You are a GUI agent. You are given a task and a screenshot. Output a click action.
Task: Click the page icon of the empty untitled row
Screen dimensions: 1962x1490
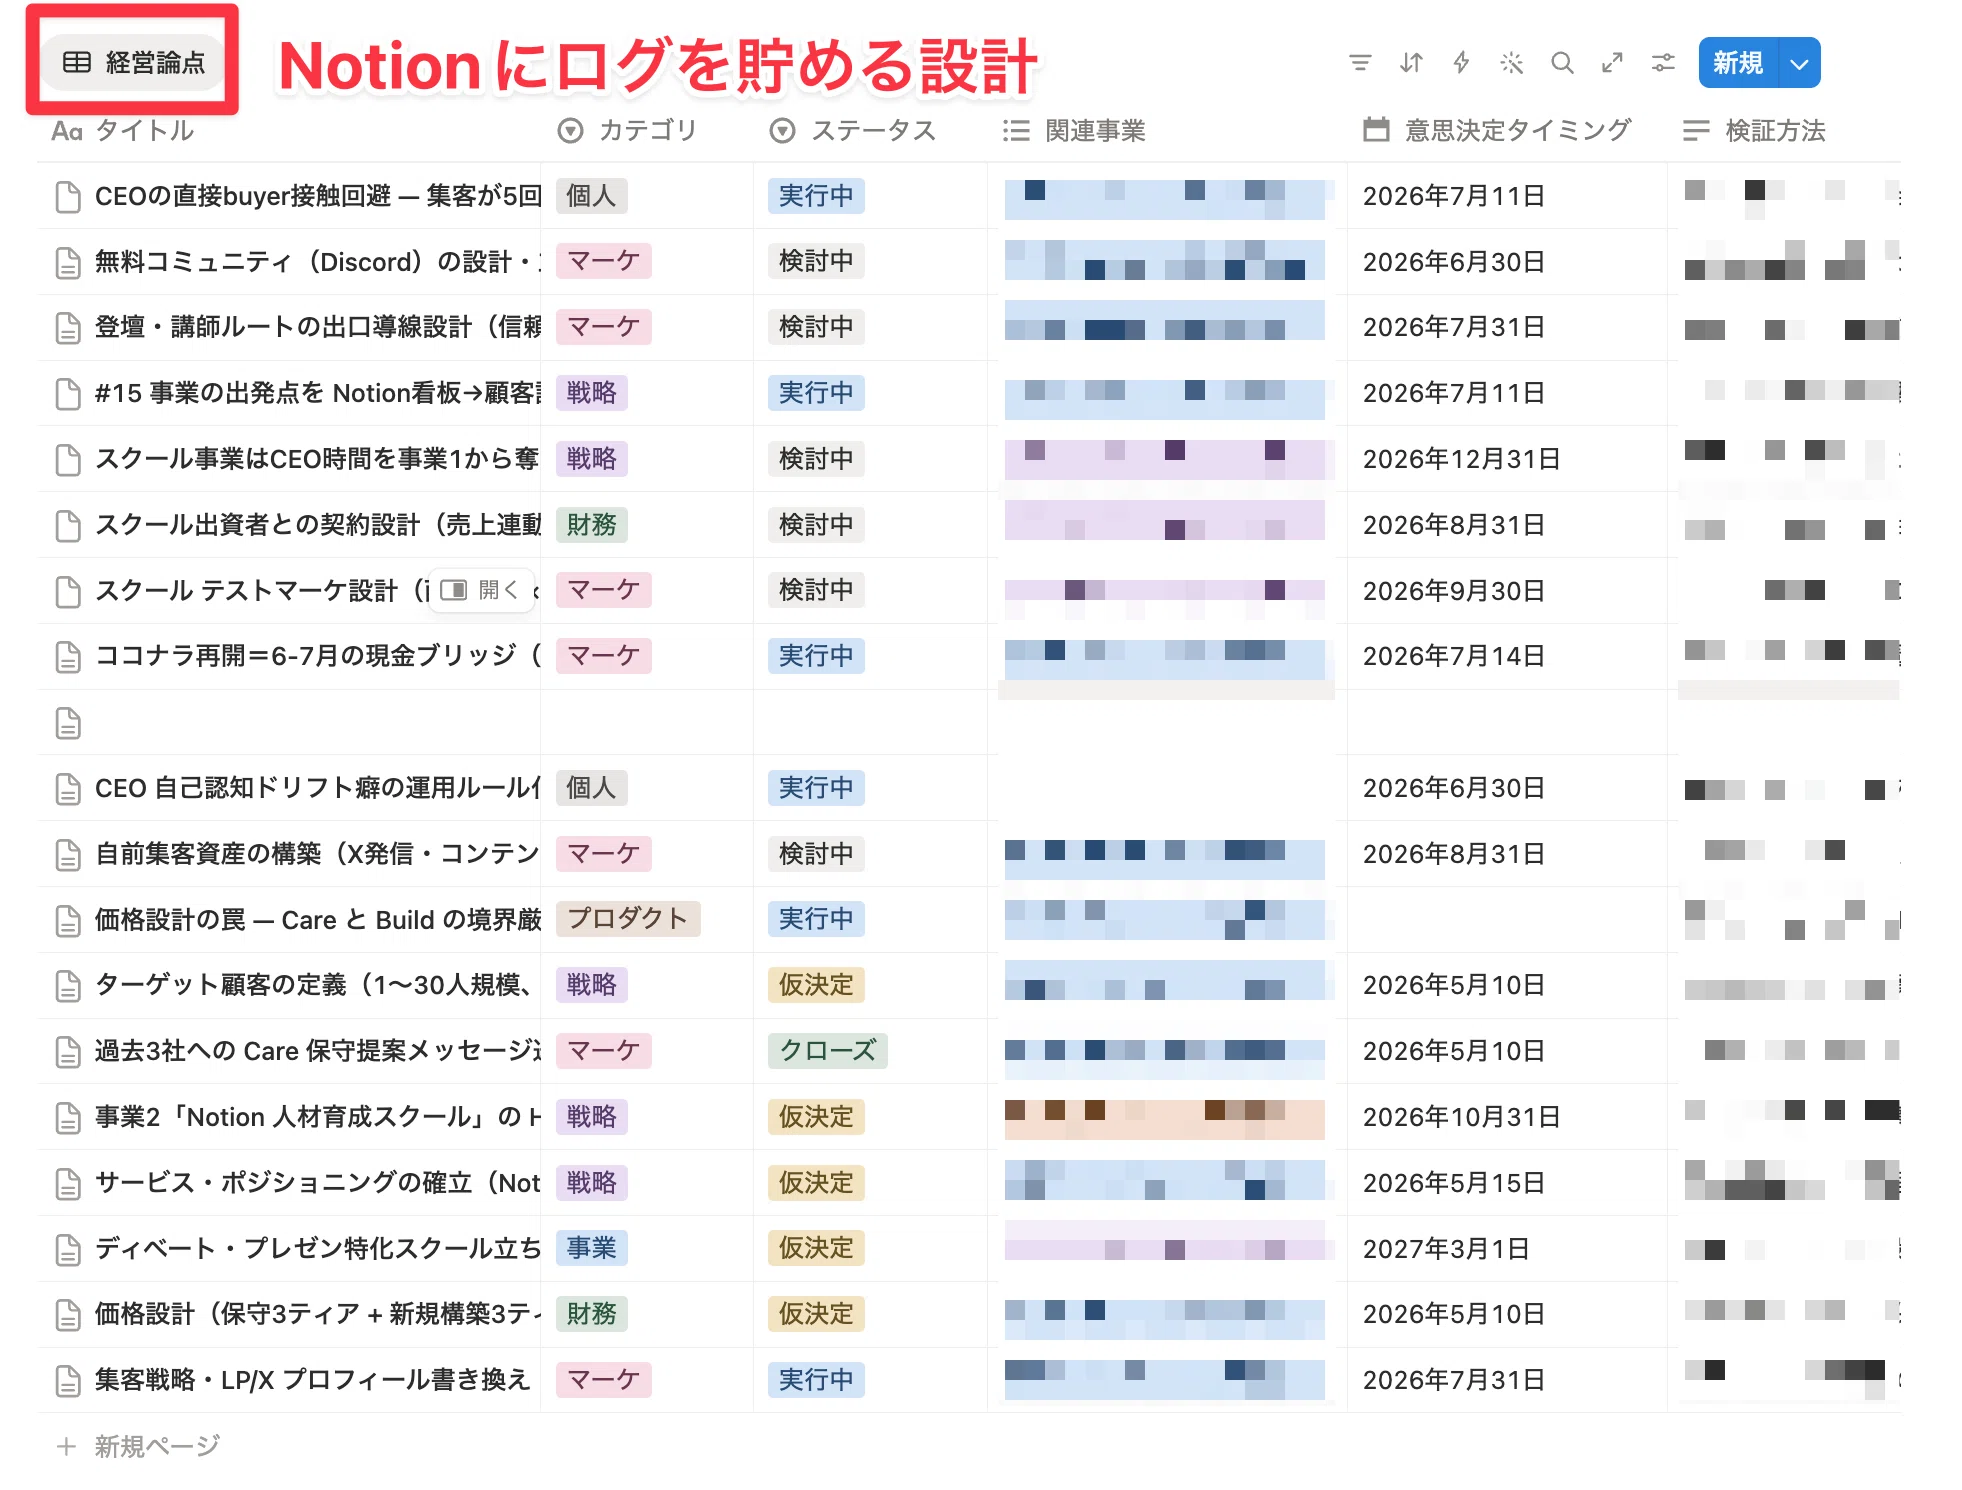[x=68, y=723]
